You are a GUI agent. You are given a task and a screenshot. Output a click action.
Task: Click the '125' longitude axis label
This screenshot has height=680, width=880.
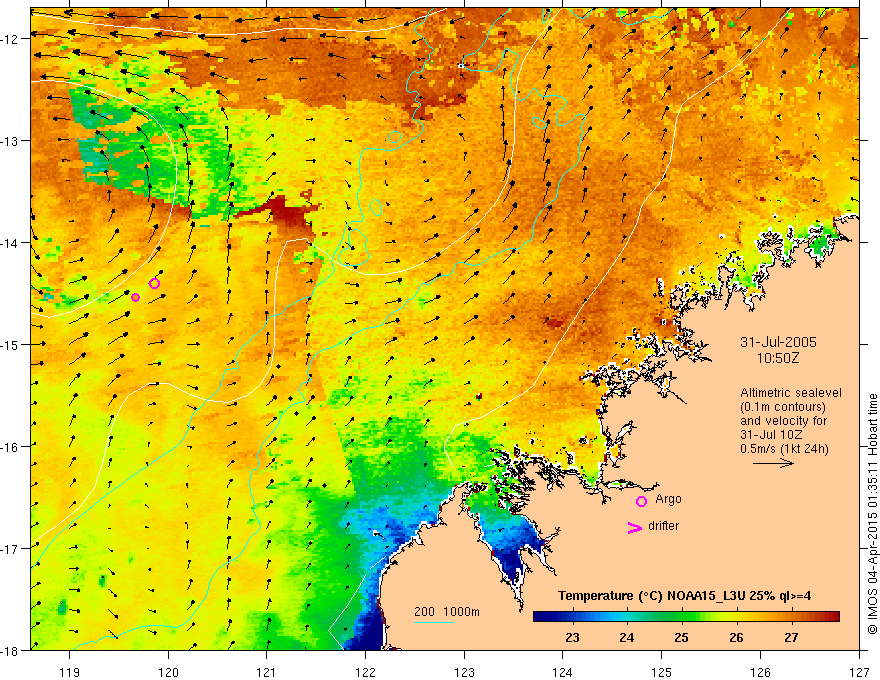click(x=662, y=673)
